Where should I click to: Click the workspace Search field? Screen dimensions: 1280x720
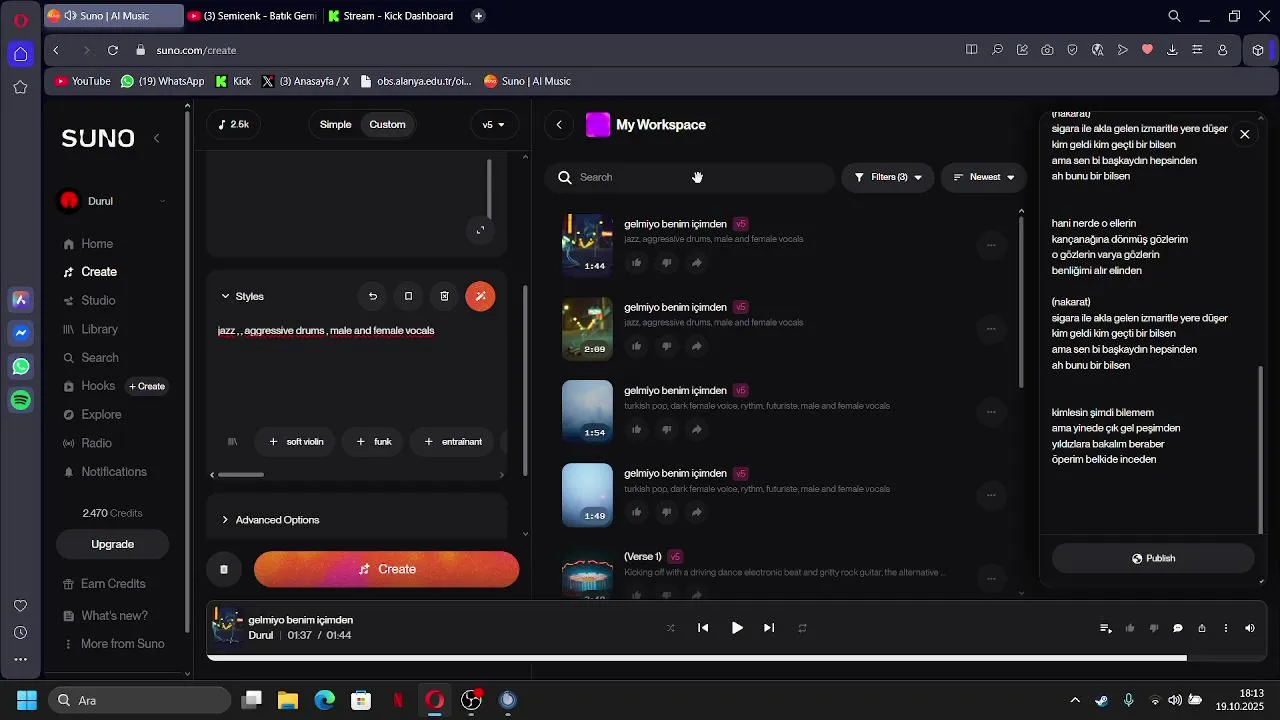pos(690,177)
